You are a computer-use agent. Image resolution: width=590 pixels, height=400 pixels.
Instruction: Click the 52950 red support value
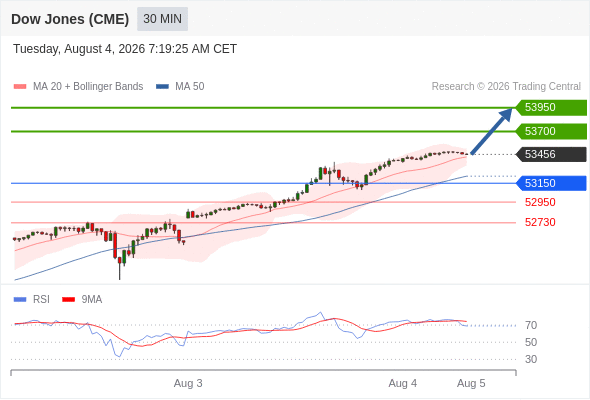[x=540, y=202]
